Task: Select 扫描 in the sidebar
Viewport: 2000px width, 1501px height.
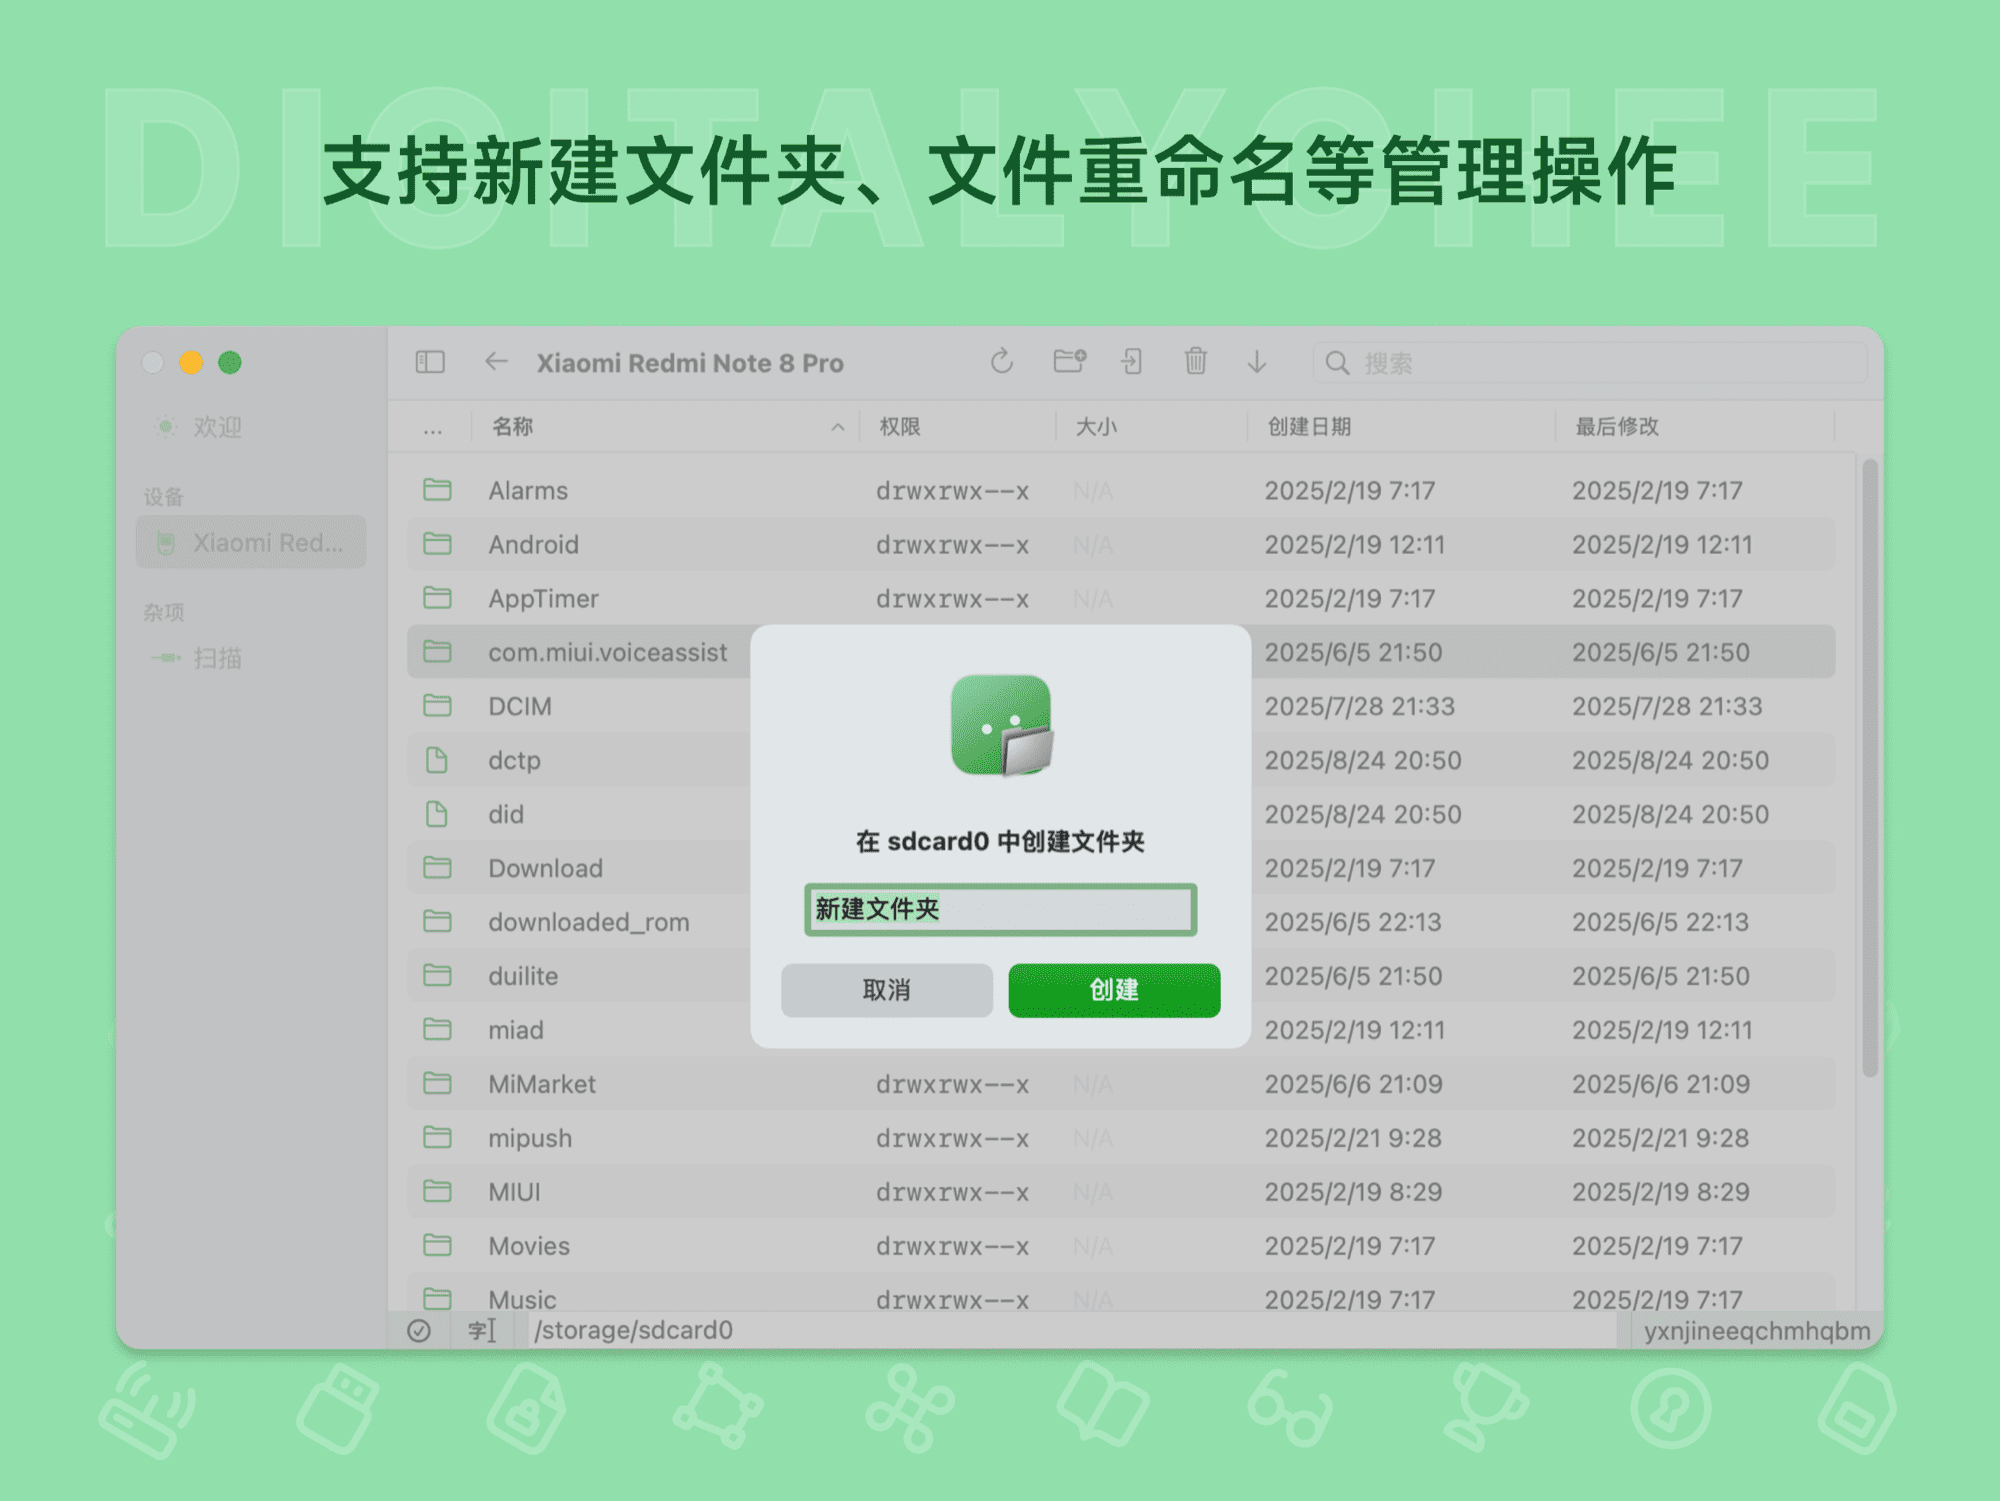Action: click(217, 658)
